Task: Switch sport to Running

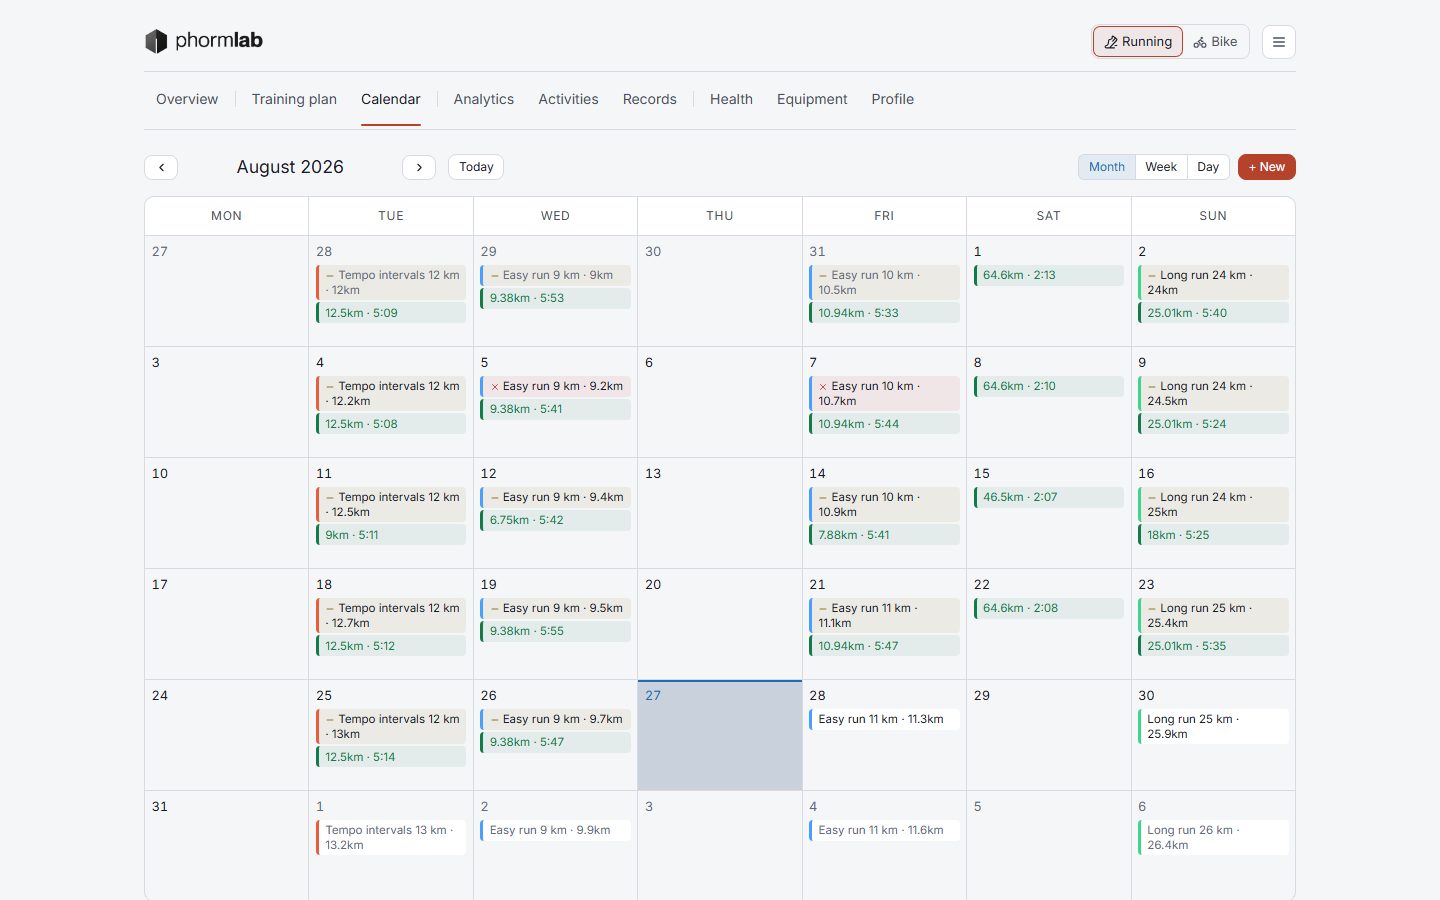Action: point(1138,42)
